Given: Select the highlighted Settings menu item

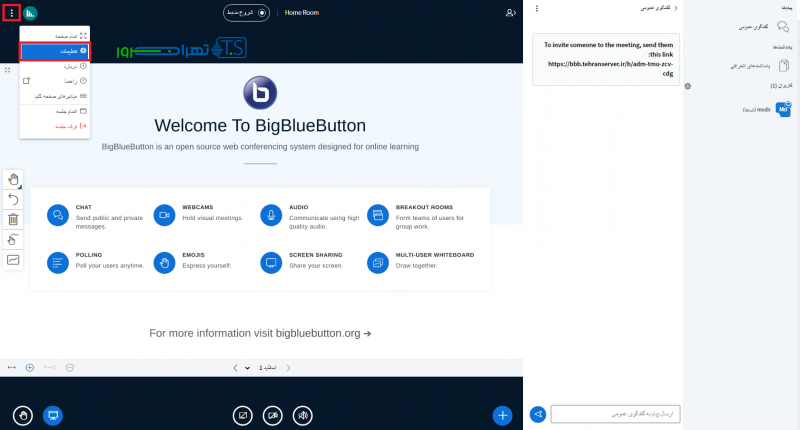Looking at the screenshot, I should (x=55, y=50).
